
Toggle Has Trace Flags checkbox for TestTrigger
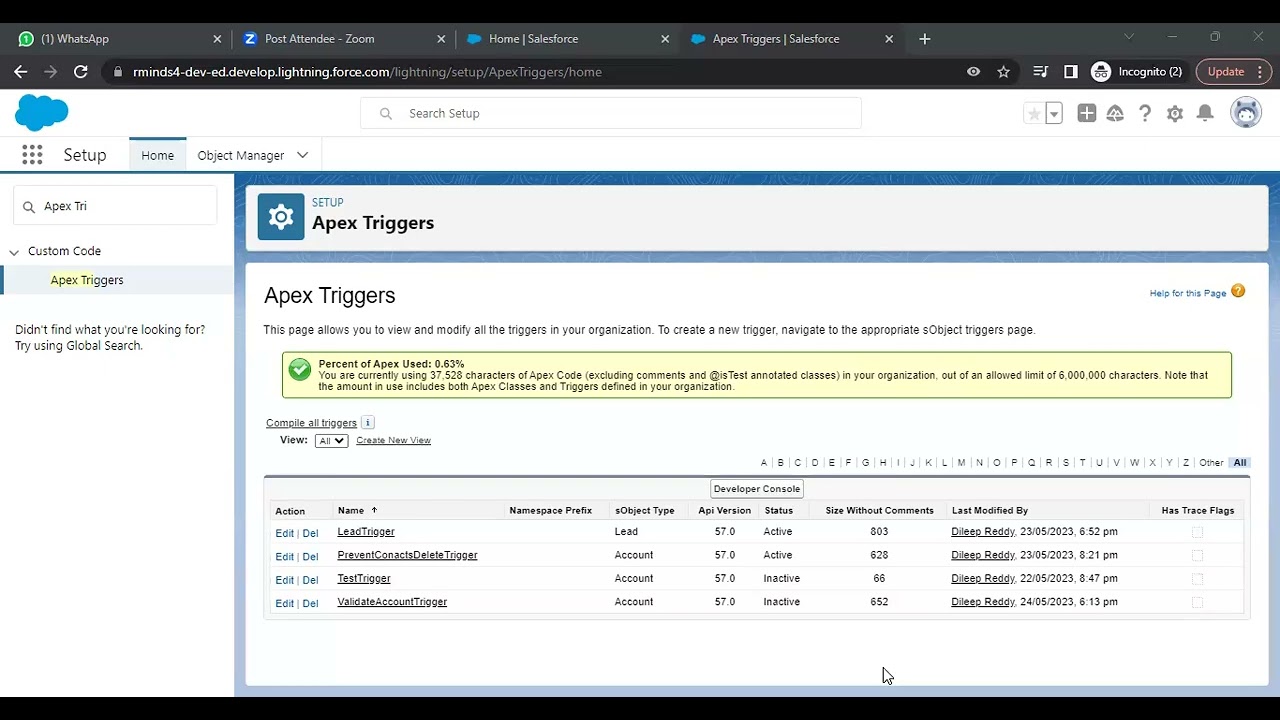pyautogui.click(x=1197, y=579)
